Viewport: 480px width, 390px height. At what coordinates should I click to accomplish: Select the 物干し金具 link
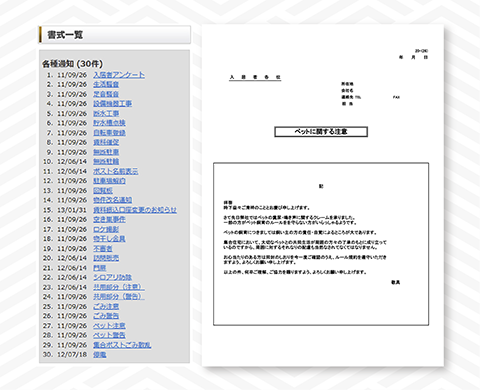(109, 239)
